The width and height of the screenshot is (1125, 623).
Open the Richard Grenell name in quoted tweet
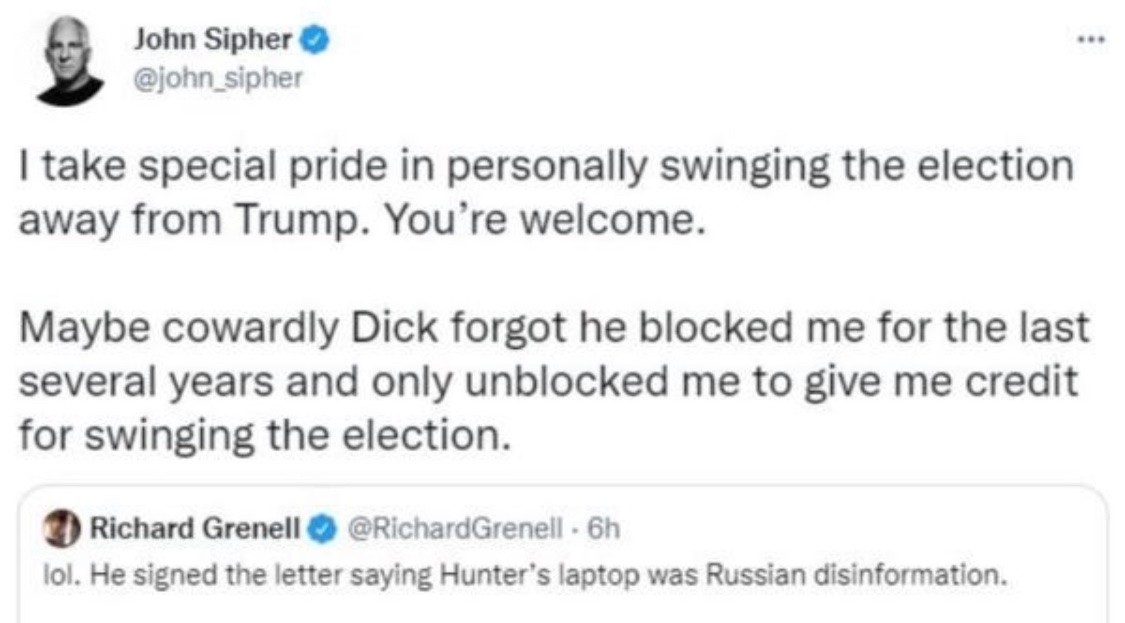(x=195, y=530)
